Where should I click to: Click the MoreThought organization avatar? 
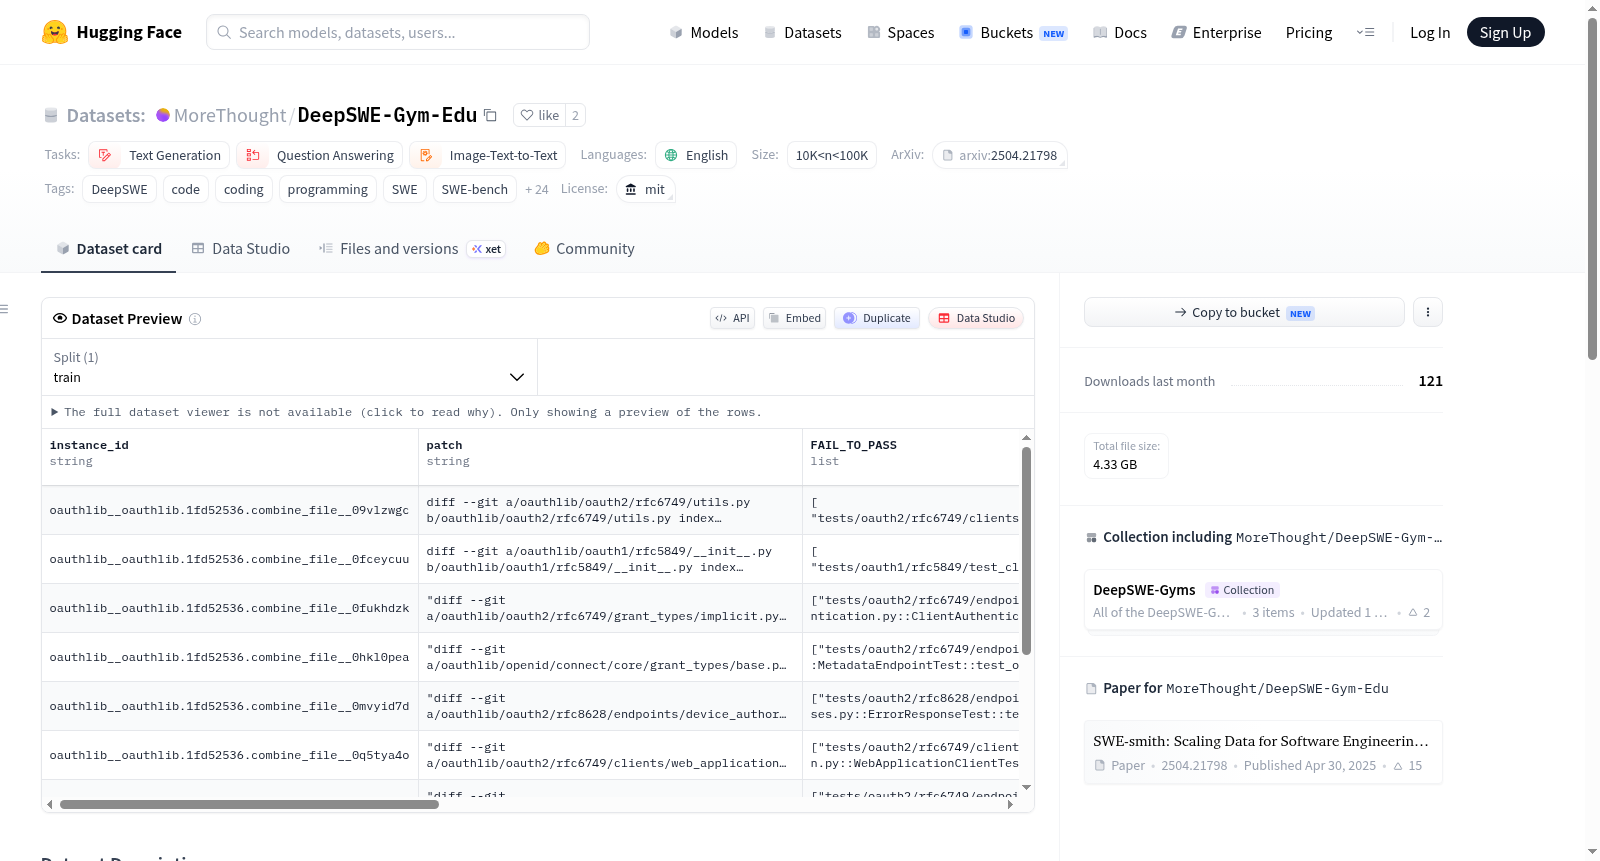coord(163,115)
